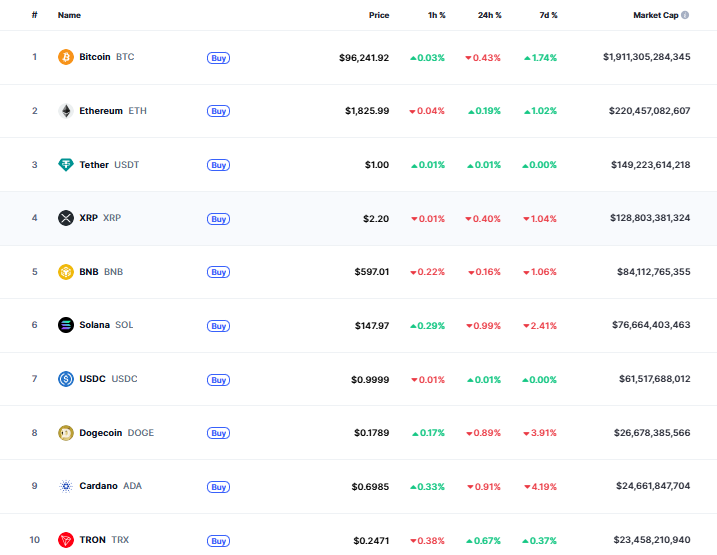Click market cap $84,112,765,355

tap(654, 272)
